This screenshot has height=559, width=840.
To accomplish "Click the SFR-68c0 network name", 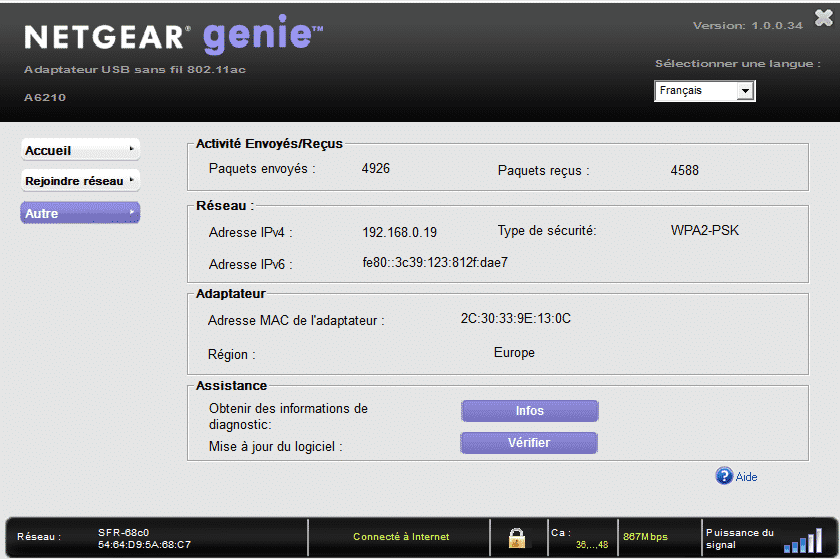I will point(123,532).
